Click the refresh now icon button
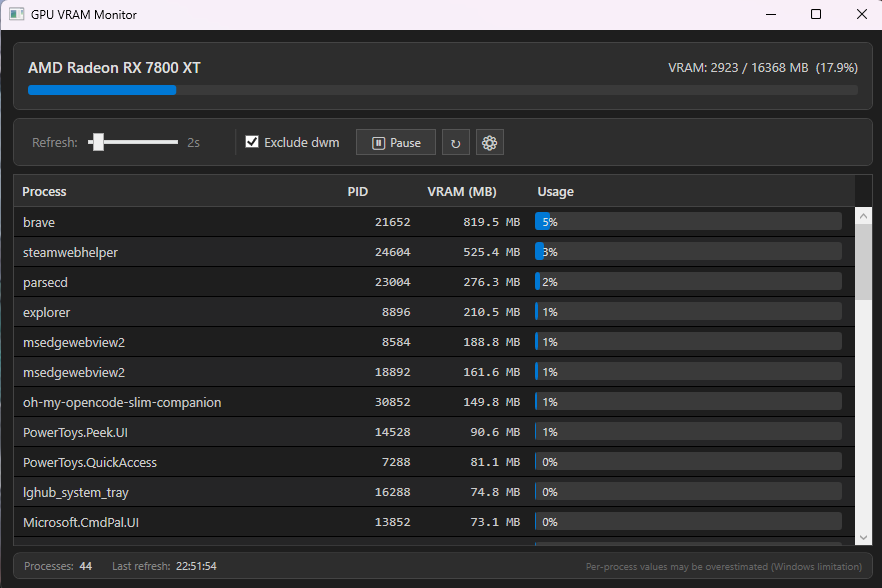Screen dimensions: 882x588 click(456, 143)
